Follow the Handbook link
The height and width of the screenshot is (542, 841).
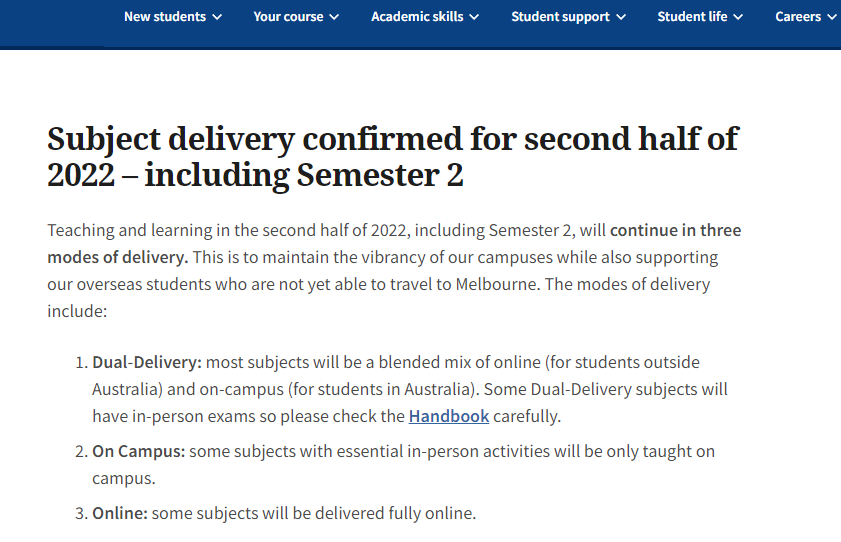(449, 416)
